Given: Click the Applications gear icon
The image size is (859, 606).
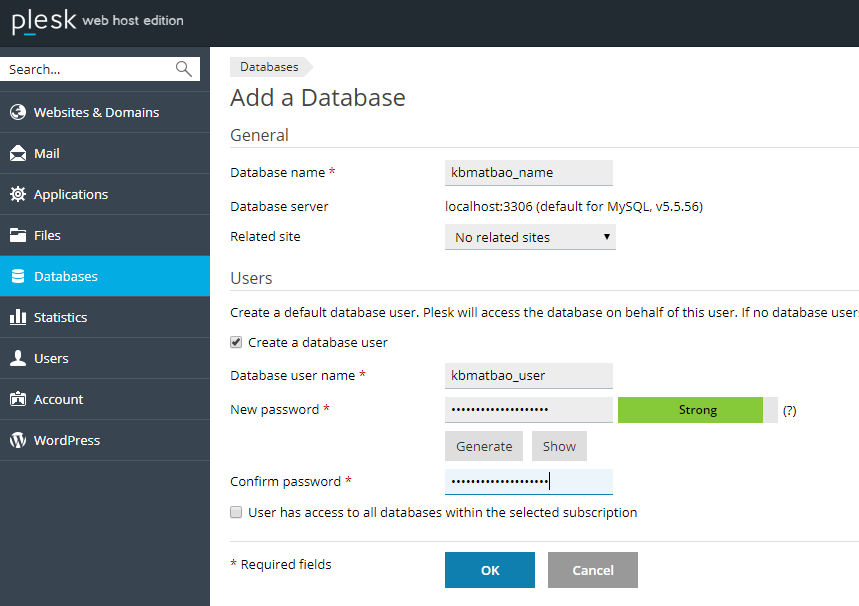Looking at the screenshot, I should tap(18, 194).
